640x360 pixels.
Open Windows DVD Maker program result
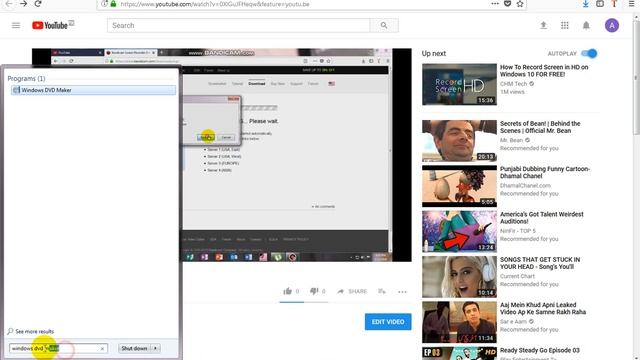pyautogui.click(x=93, y=90)
